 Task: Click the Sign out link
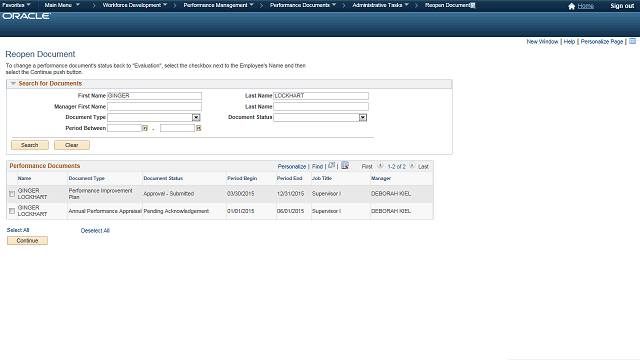[622, 6]
